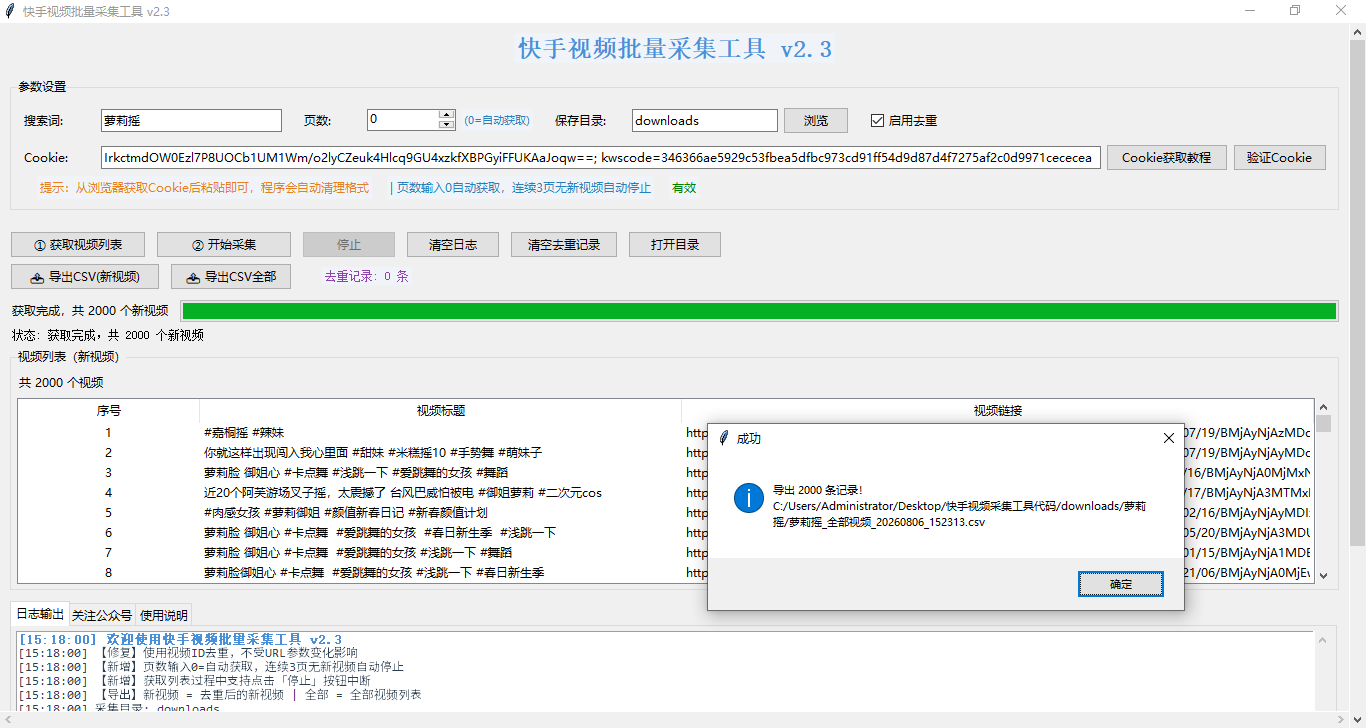1366x728 pixels.
Task: Click the 去重记录: 0 条 label
Action: 367,276
